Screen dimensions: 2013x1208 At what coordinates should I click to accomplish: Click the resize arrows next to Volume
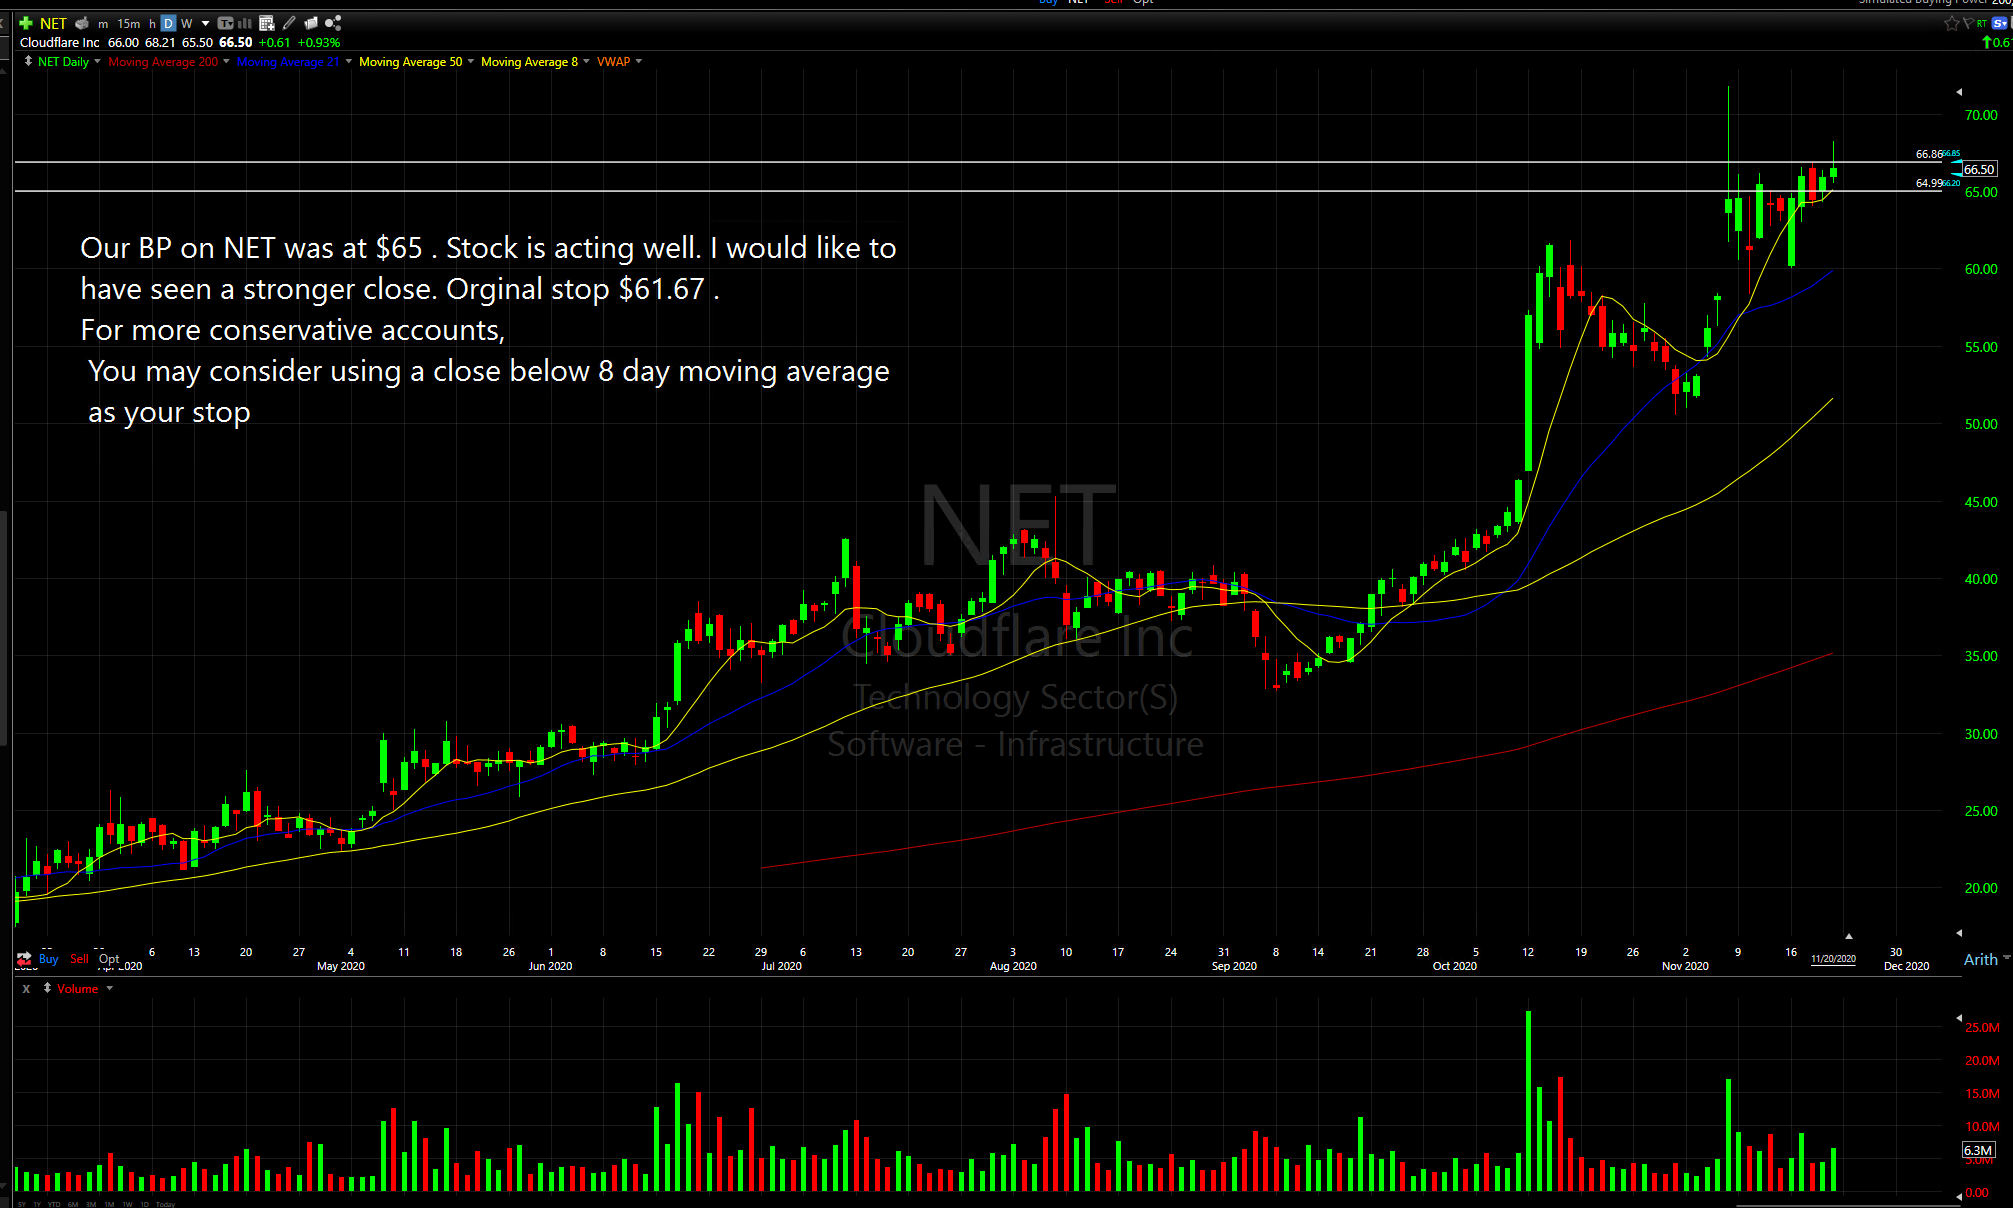pyautogui.click(x=47, y=988)
